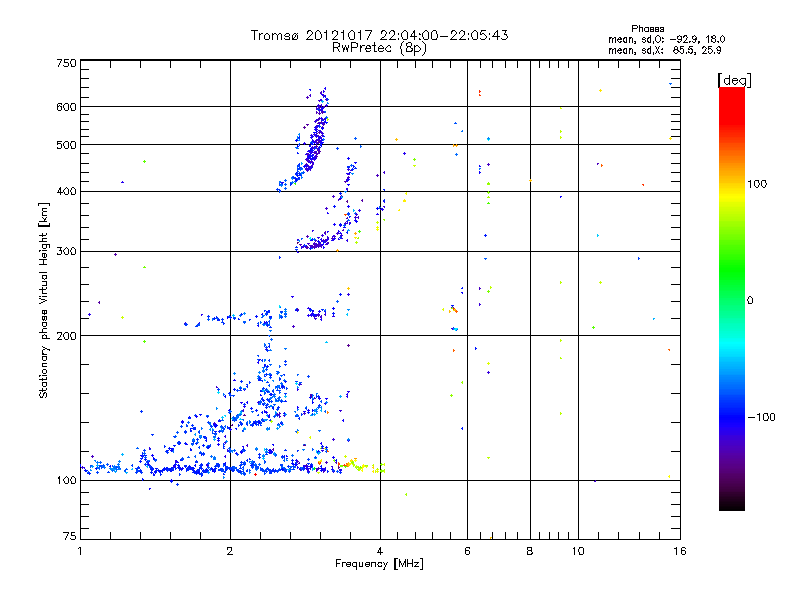Click y-axis tick label '75'
The height and width of the screenshot is (600, 800).
point(70,536)
